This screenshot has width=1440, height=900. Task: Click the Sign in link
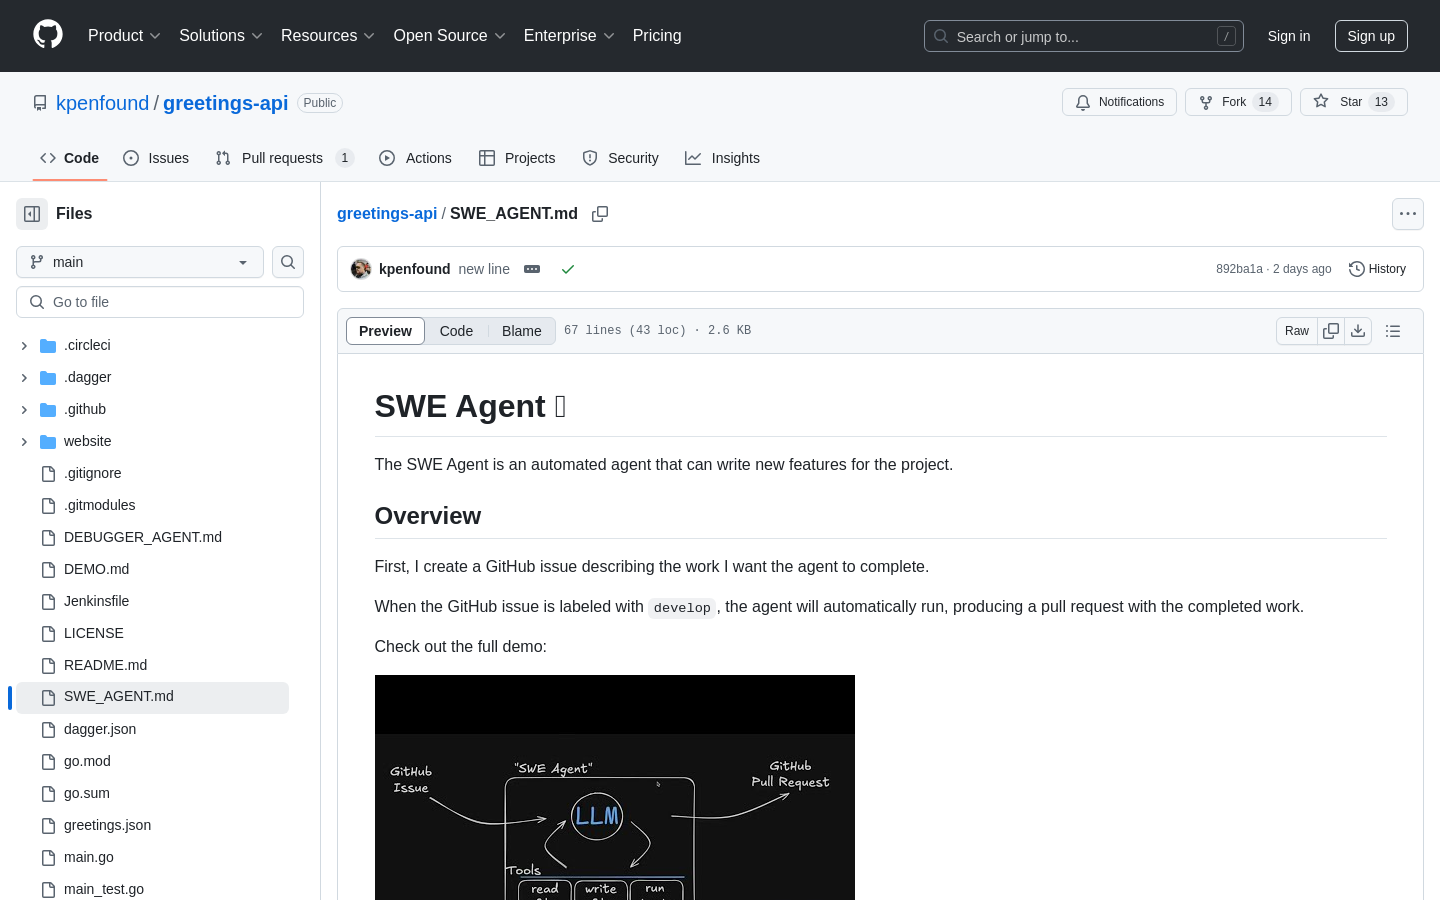pyautogui.click(x=1289, y=36)
